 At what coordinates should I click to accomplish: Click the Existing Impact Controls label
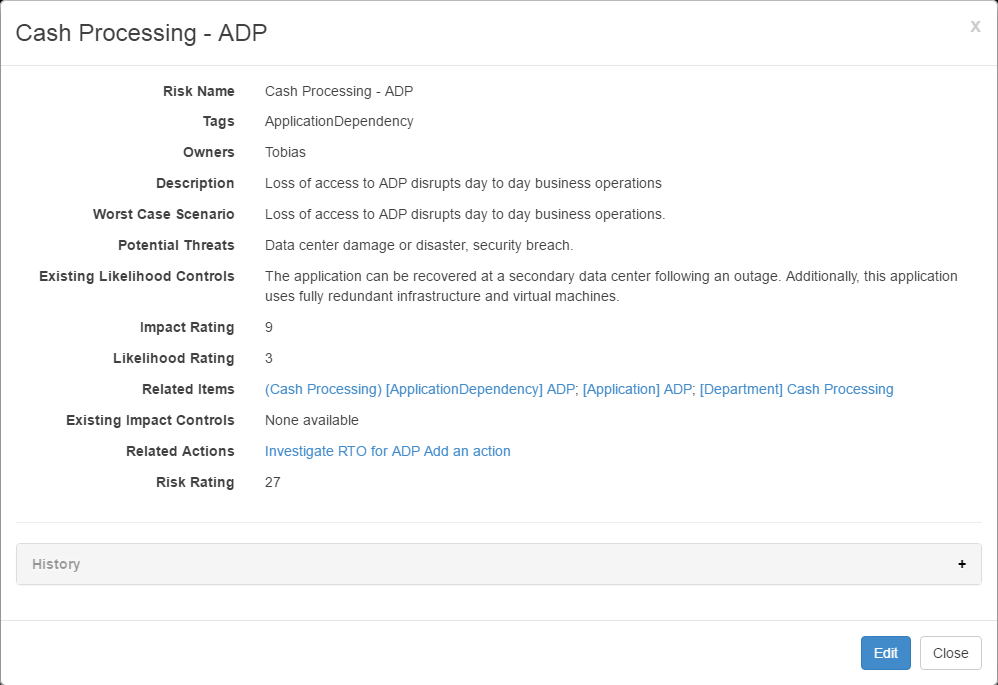pos(150,420)
